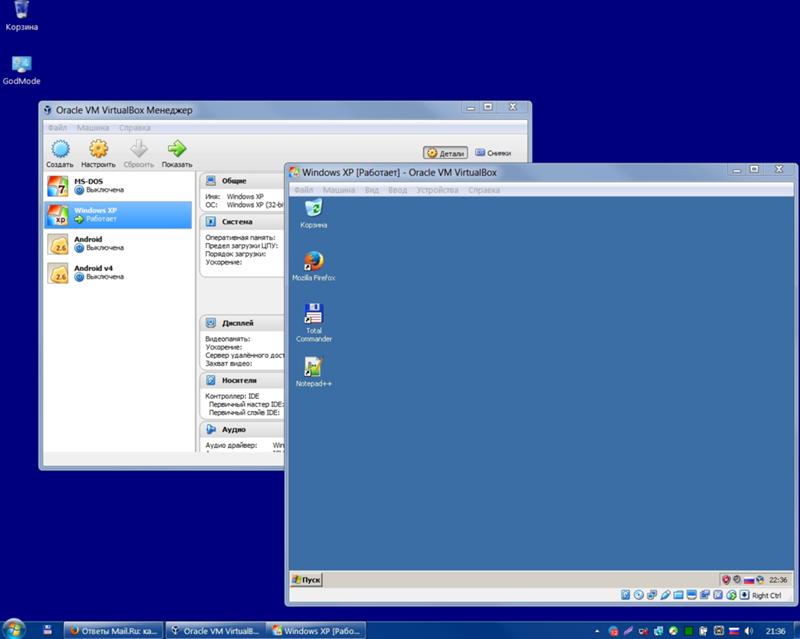The image size is (800, 639).
Task: Open Машина menu in VirtualBox Manager
Action: tap(93, 127)
